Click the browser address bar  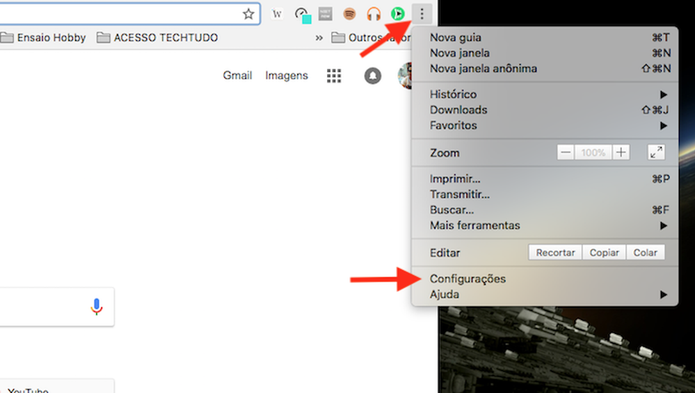point(129,14)
